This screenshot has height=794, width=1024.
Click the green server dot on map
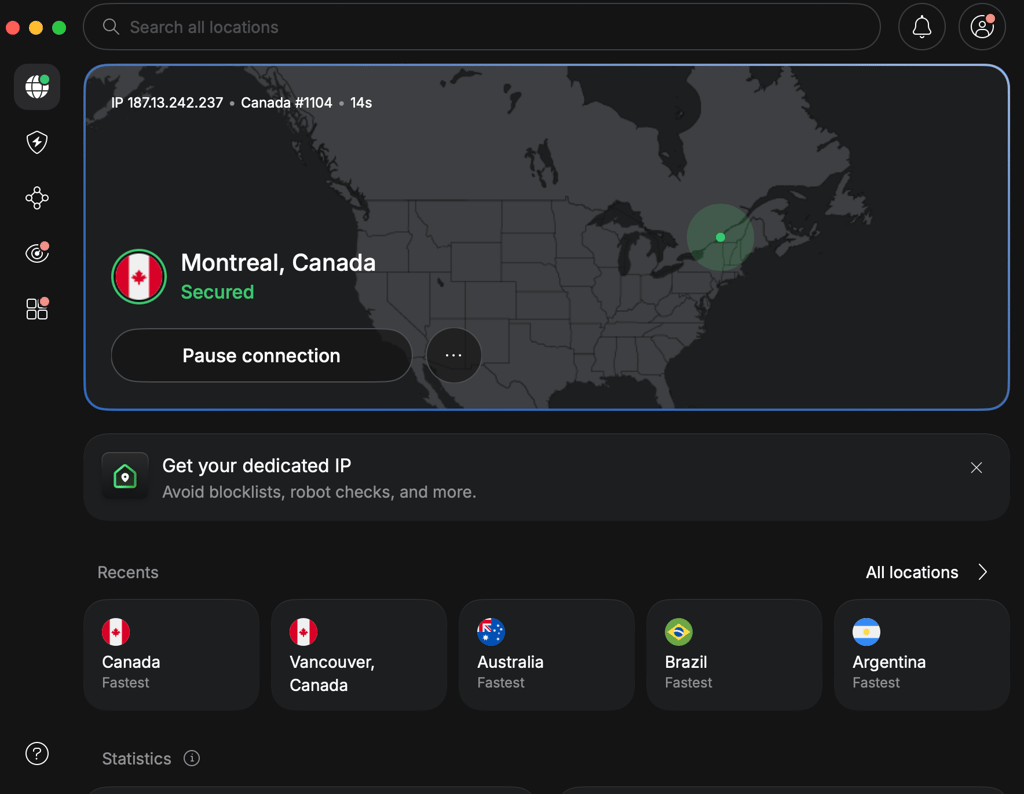coord(720,237)
